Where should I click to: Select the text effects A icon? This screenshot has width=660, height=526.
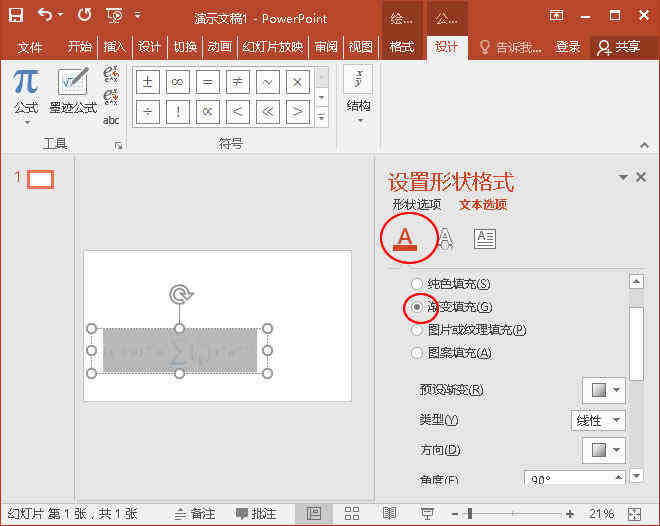click(x=445, y=239)
